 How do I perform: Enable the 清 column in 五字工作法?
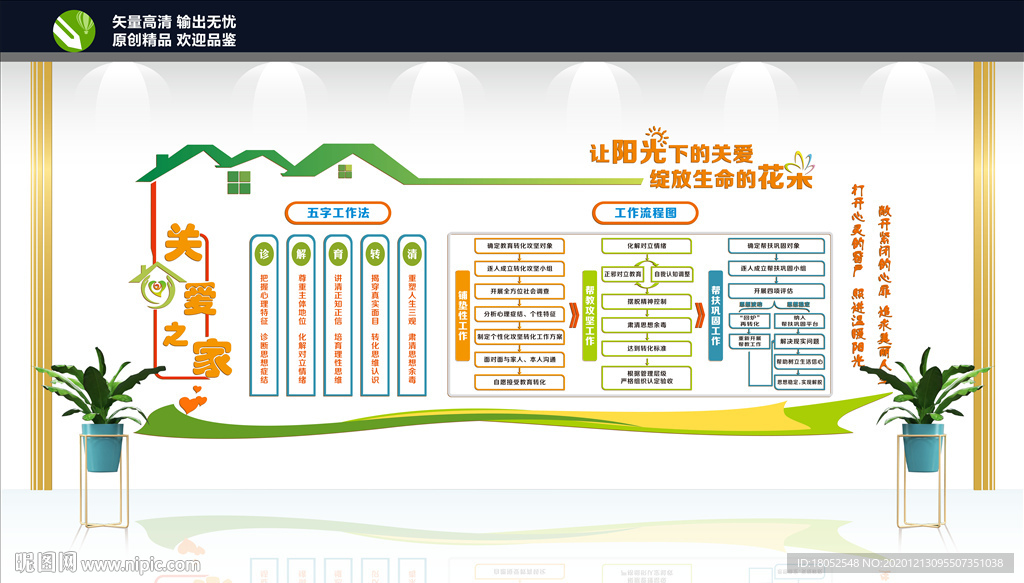(412, 252)
